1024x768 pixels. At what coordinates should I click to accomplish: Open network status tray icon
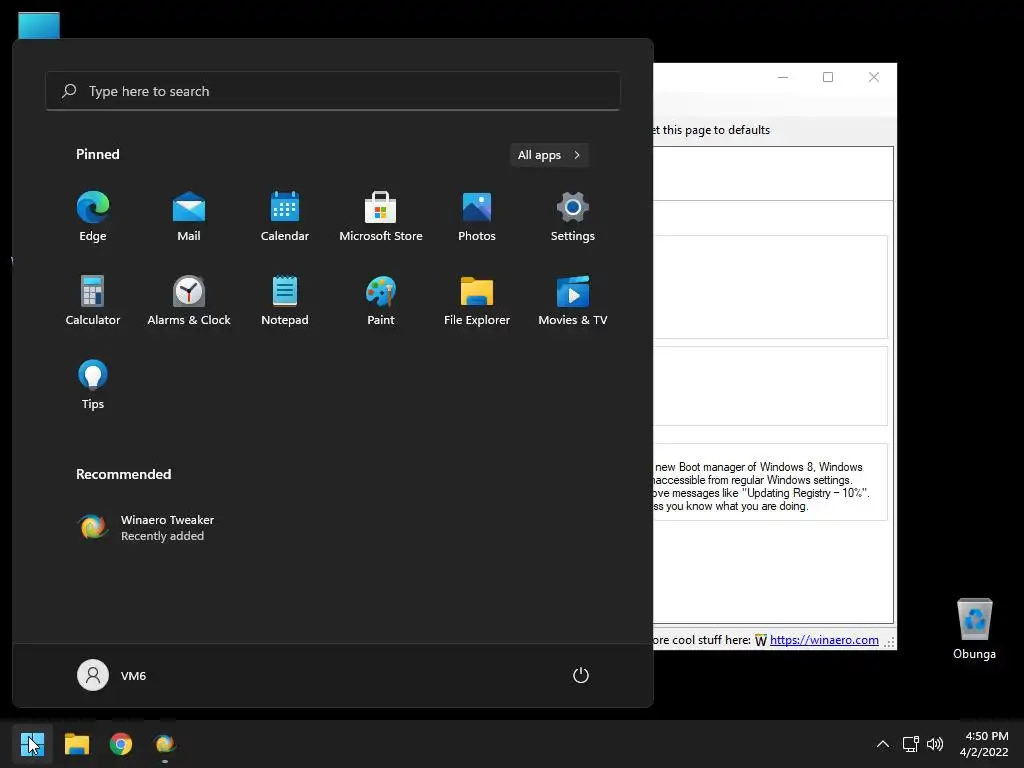click(x=910, y=744)
